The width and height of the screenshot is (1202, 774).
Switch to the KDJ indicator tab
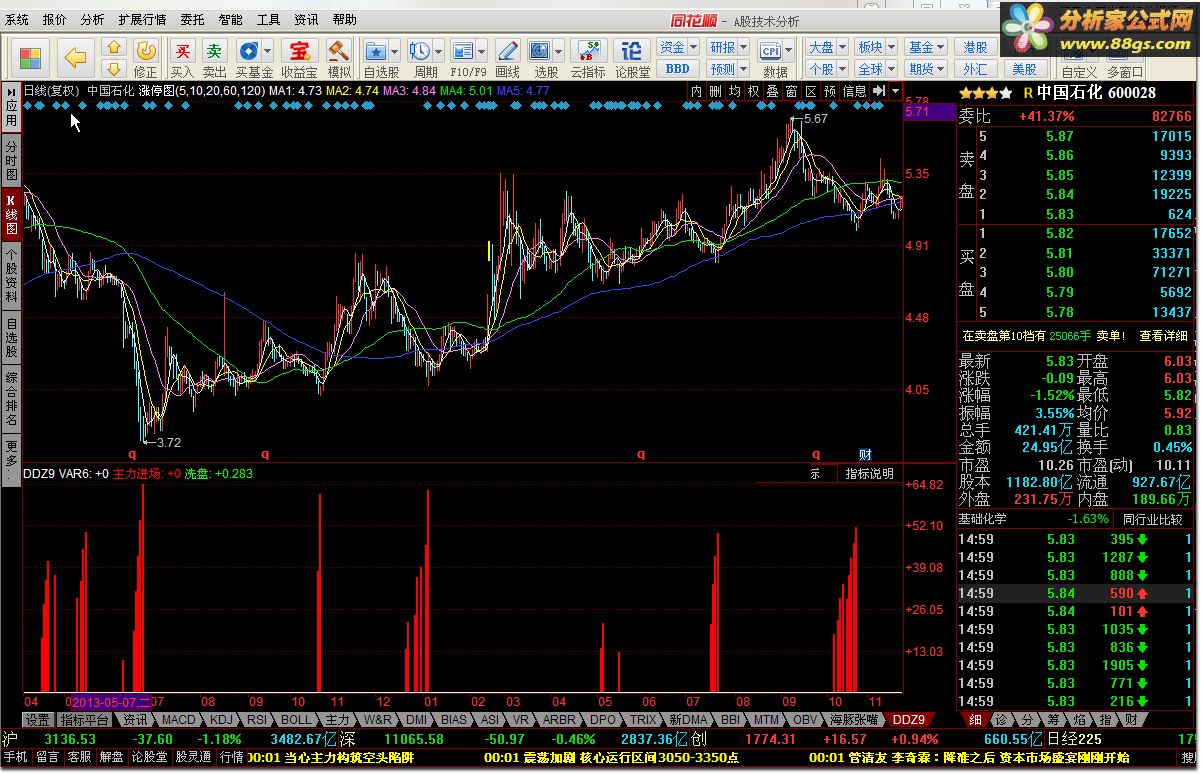click(x=223, y=719)
